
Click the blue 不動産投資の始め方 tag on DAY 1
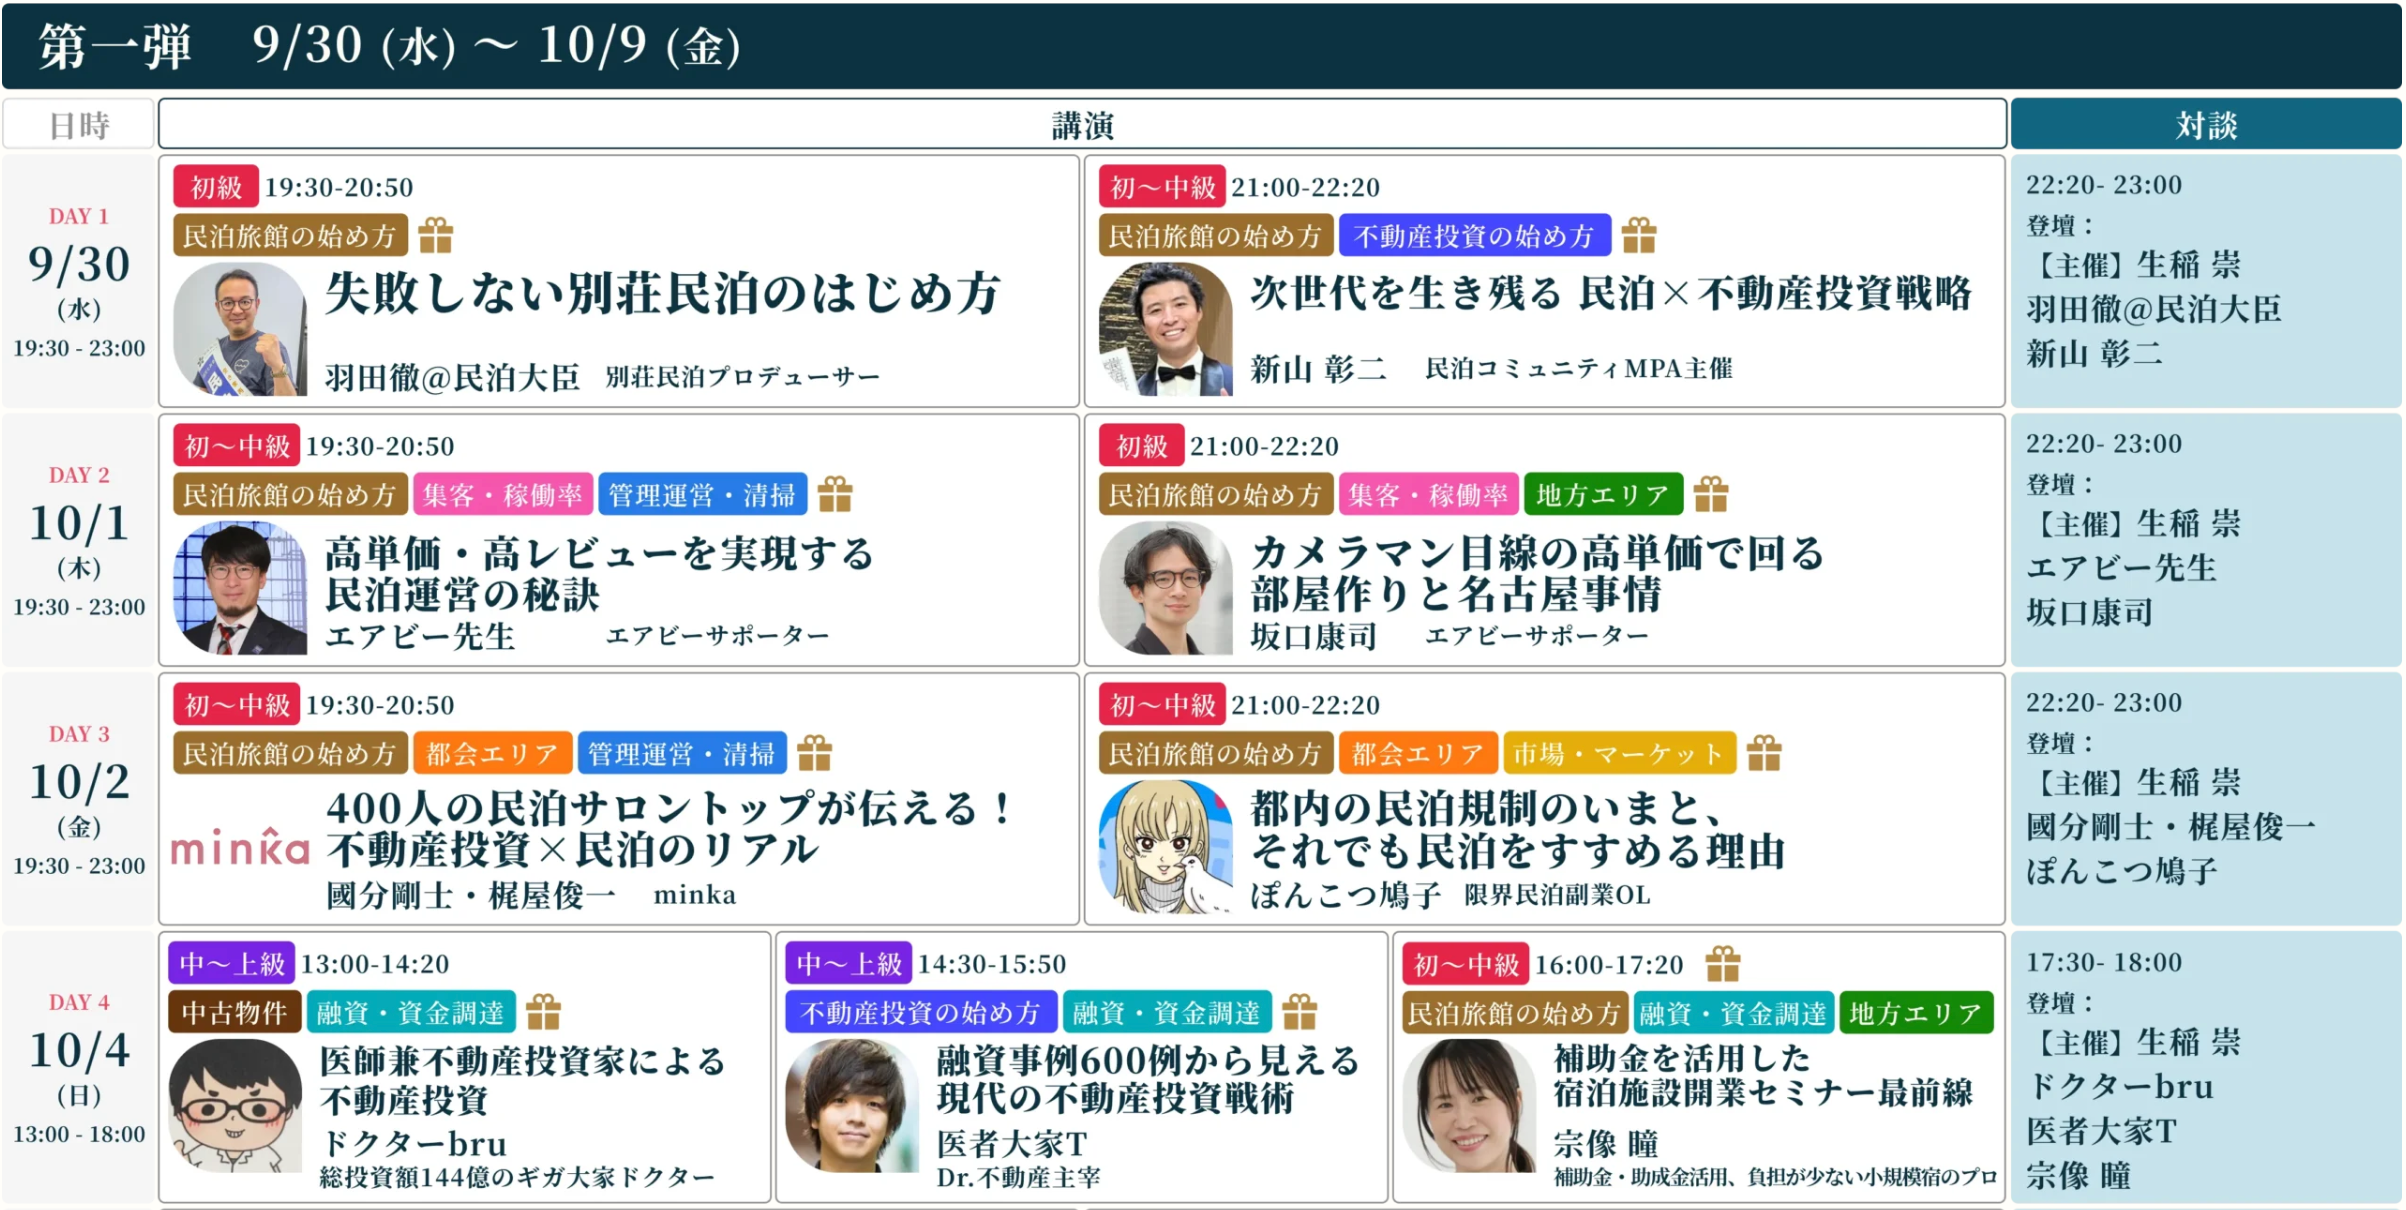click(1474, 236)
